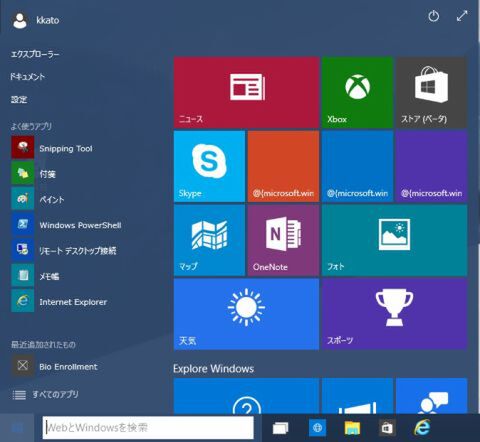The image size is (480, 442).
Task: Open the orange @{microsoft.win tile
Action: click(x=283, y=166)
